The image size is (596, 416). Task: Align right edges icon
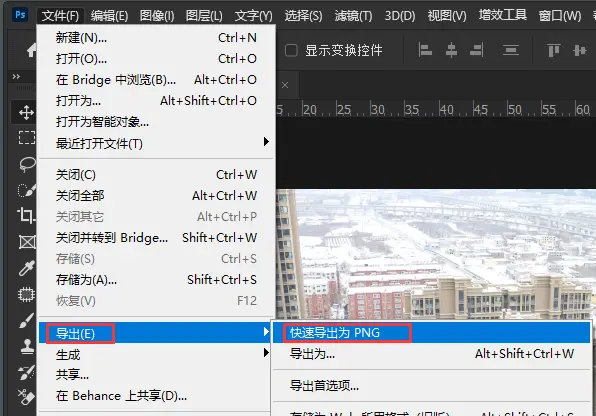point(477,50)
